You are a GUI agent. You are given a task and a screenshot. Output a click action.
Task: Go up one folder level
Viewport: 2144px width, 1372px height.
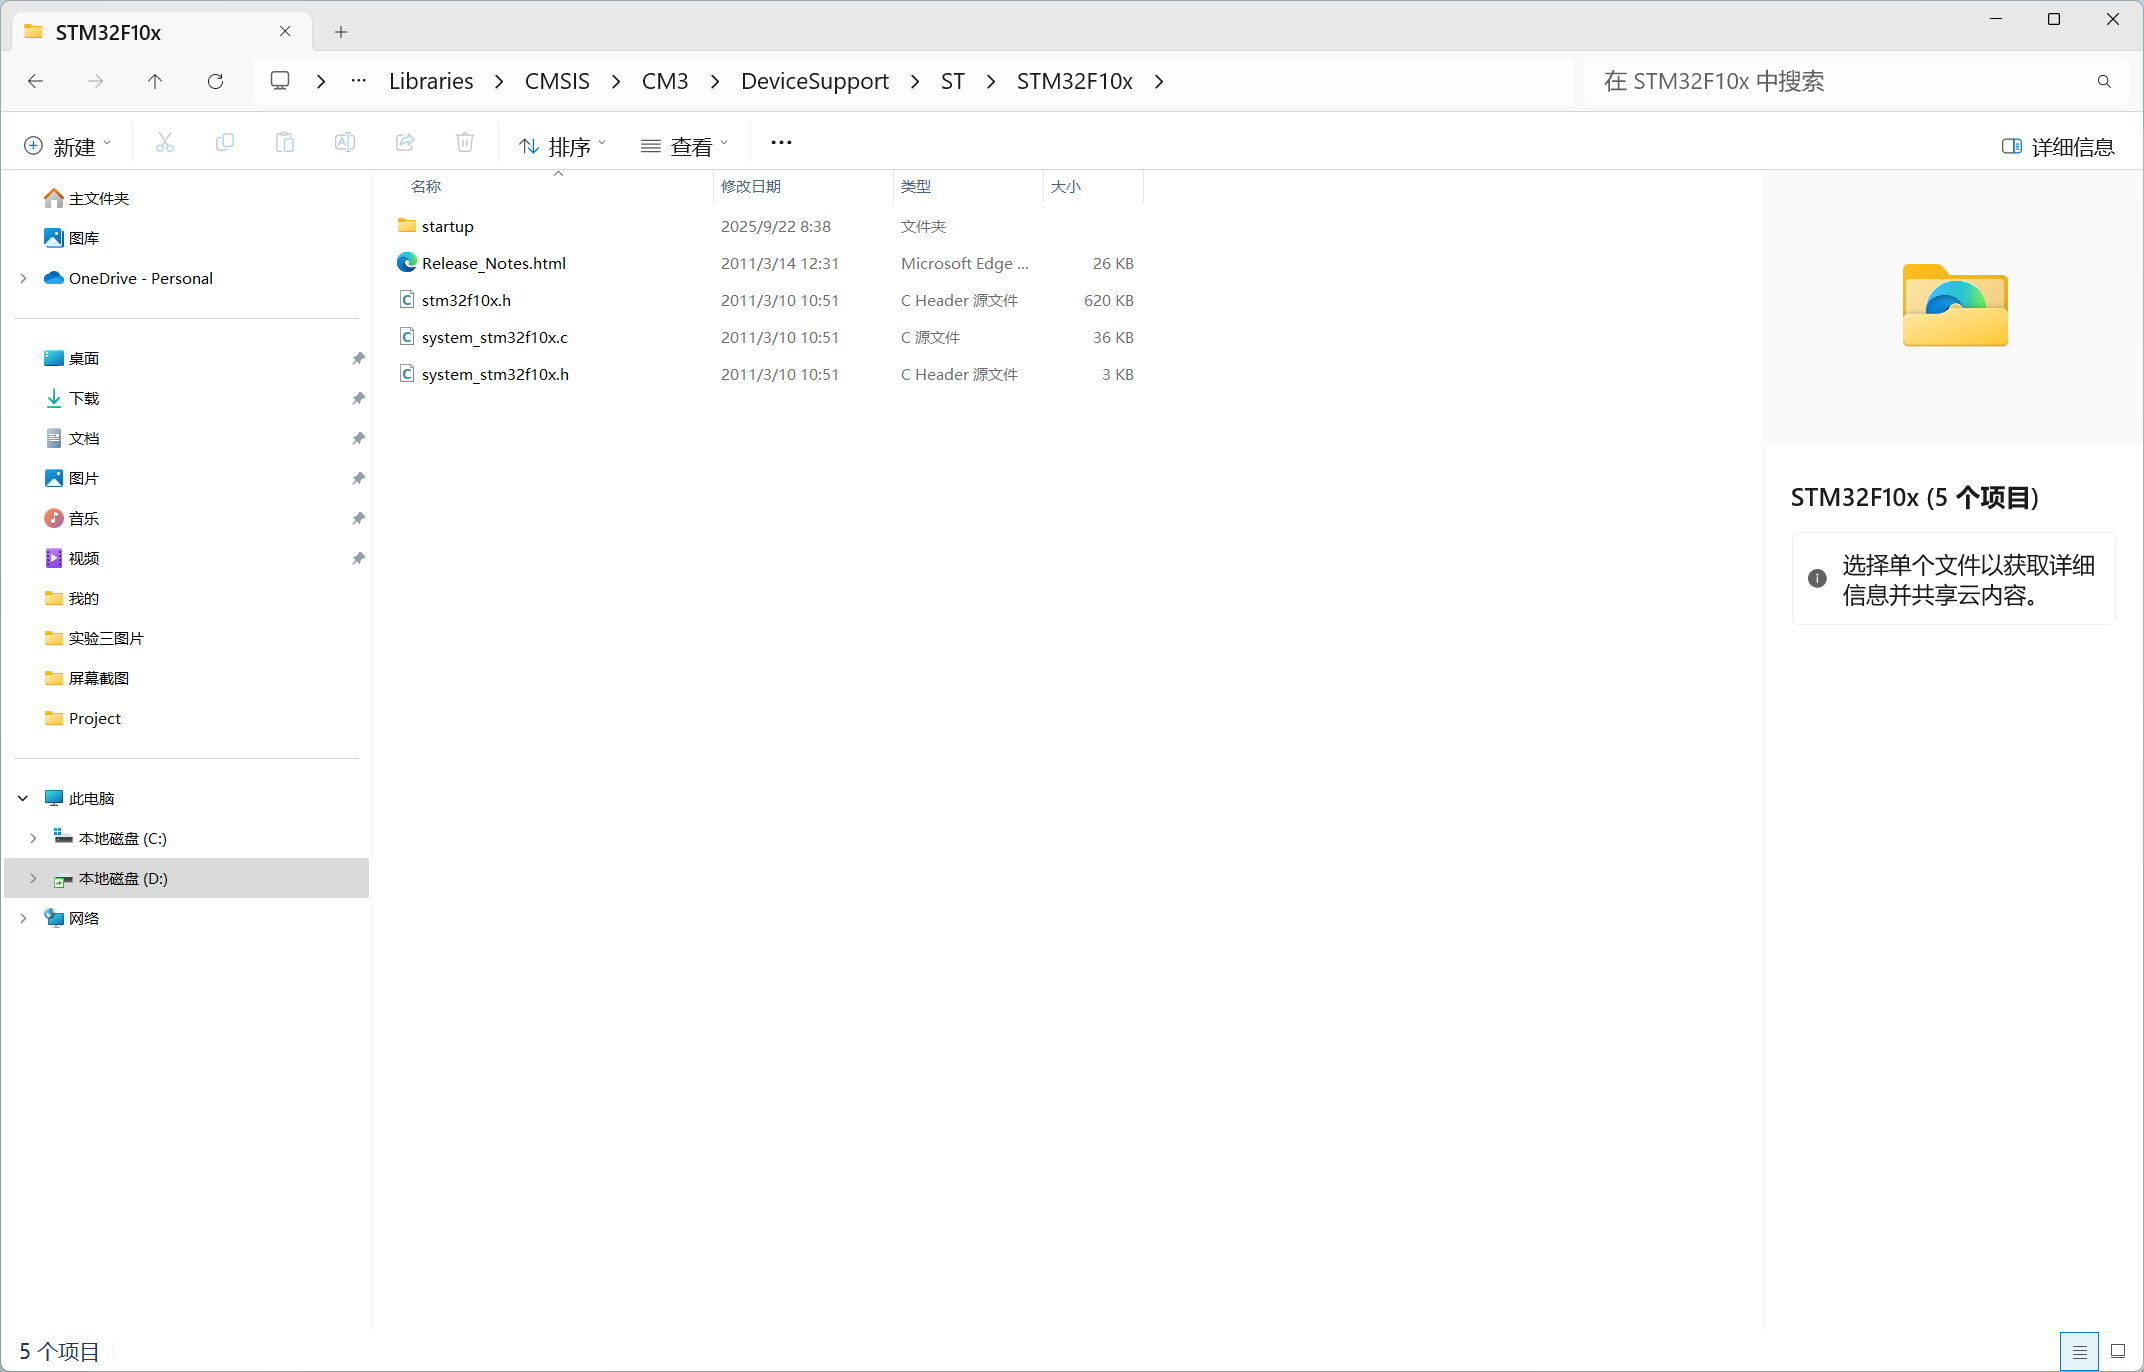[155, 82]
